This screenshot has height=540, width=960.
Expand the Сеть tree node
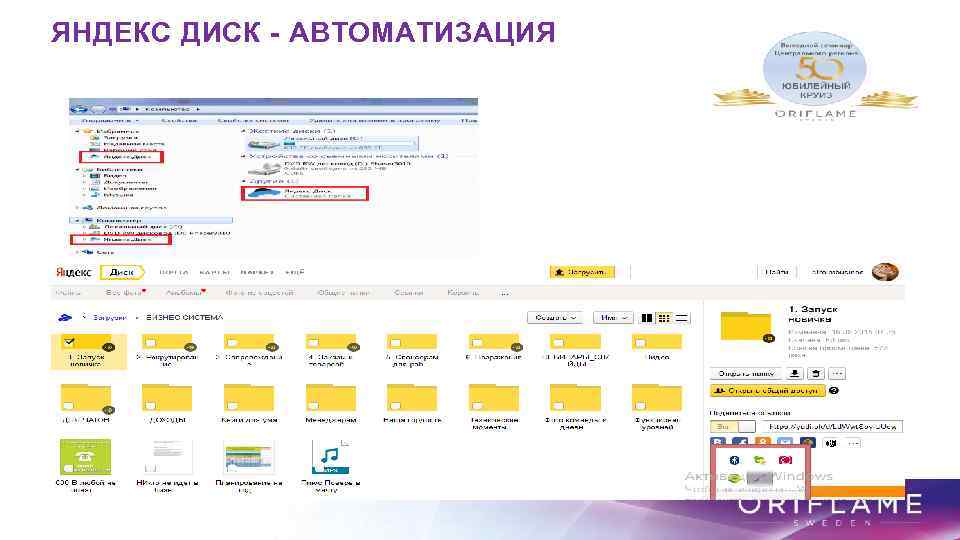tap(78, 252)
